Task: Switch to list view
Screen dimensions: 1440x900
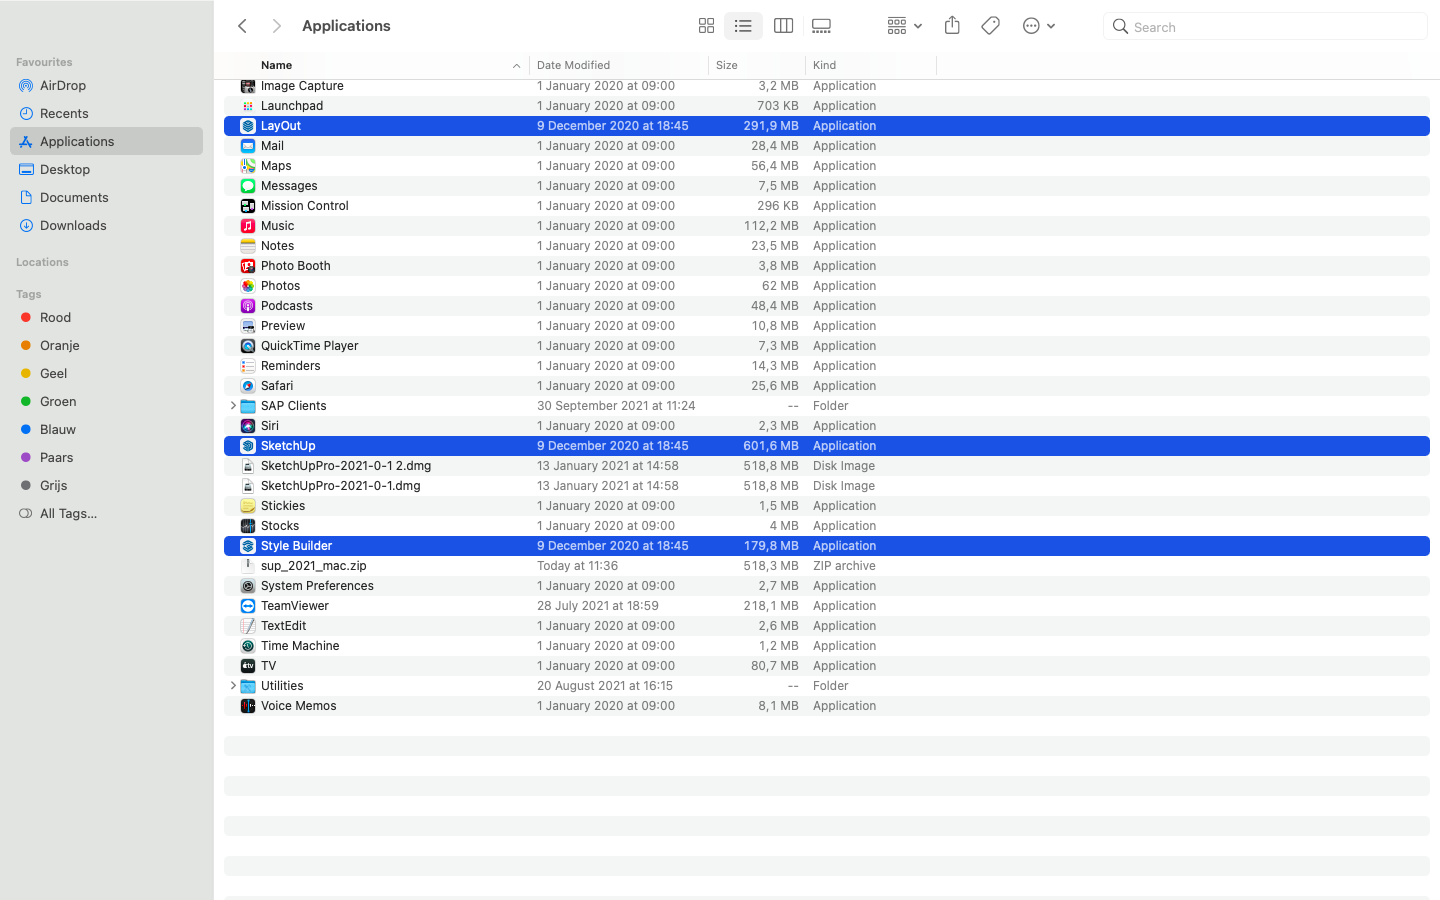Action: click(x=743, y=26)
